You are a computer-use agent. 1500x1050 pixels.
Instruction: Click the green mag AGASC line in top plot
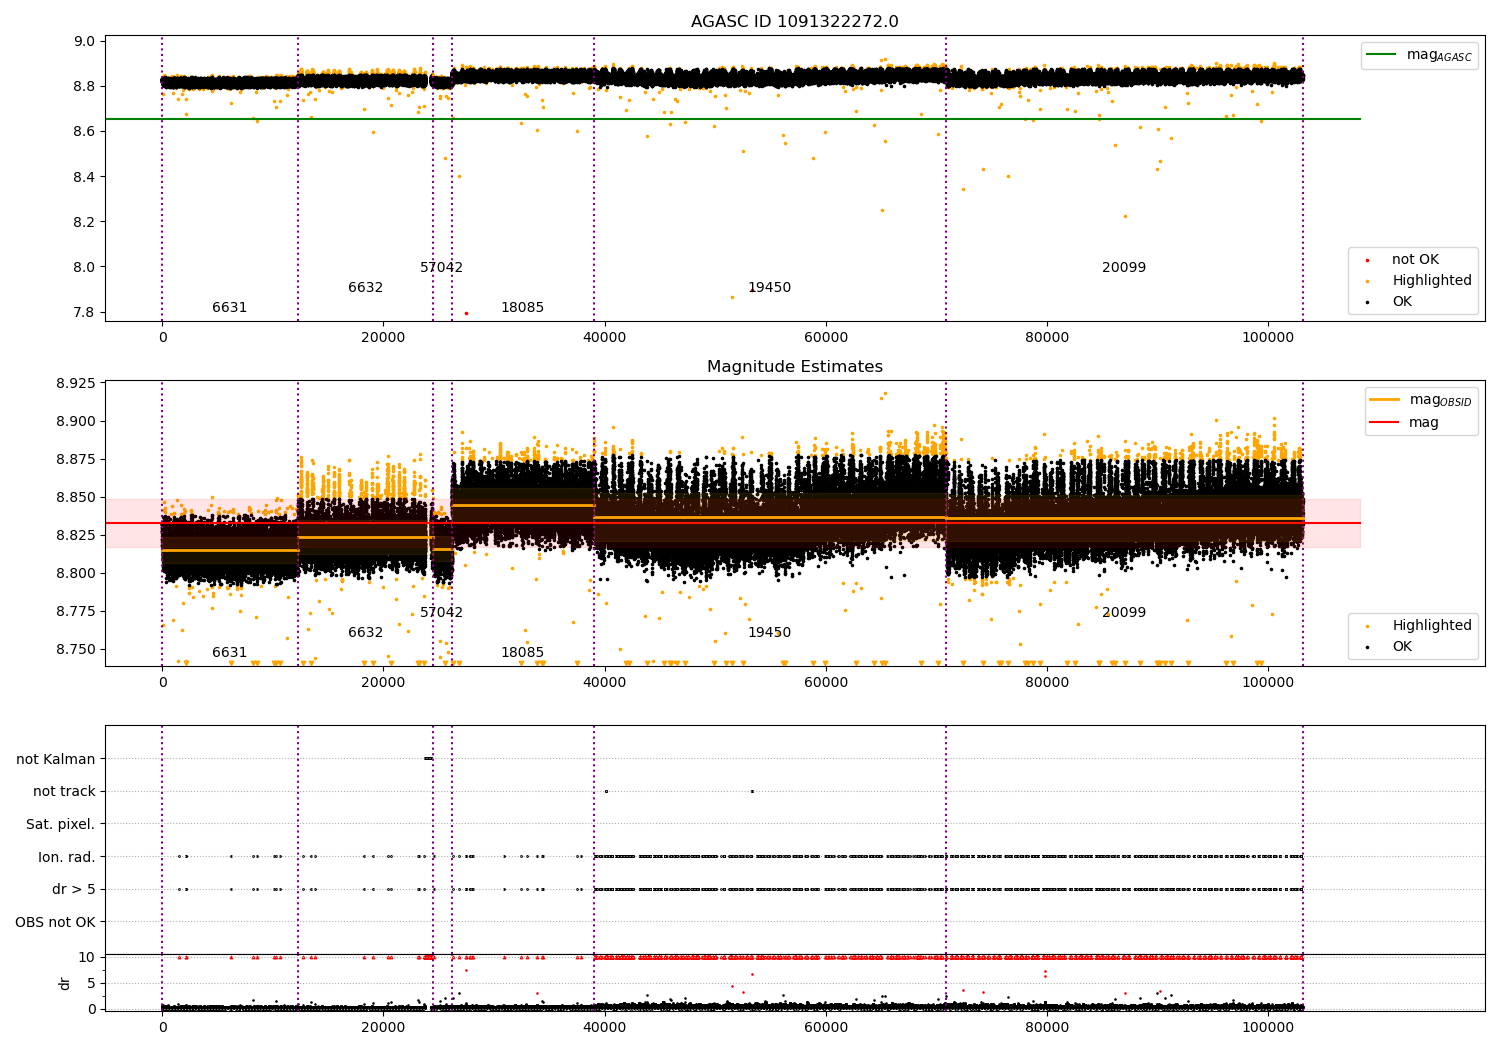point(732,119)
